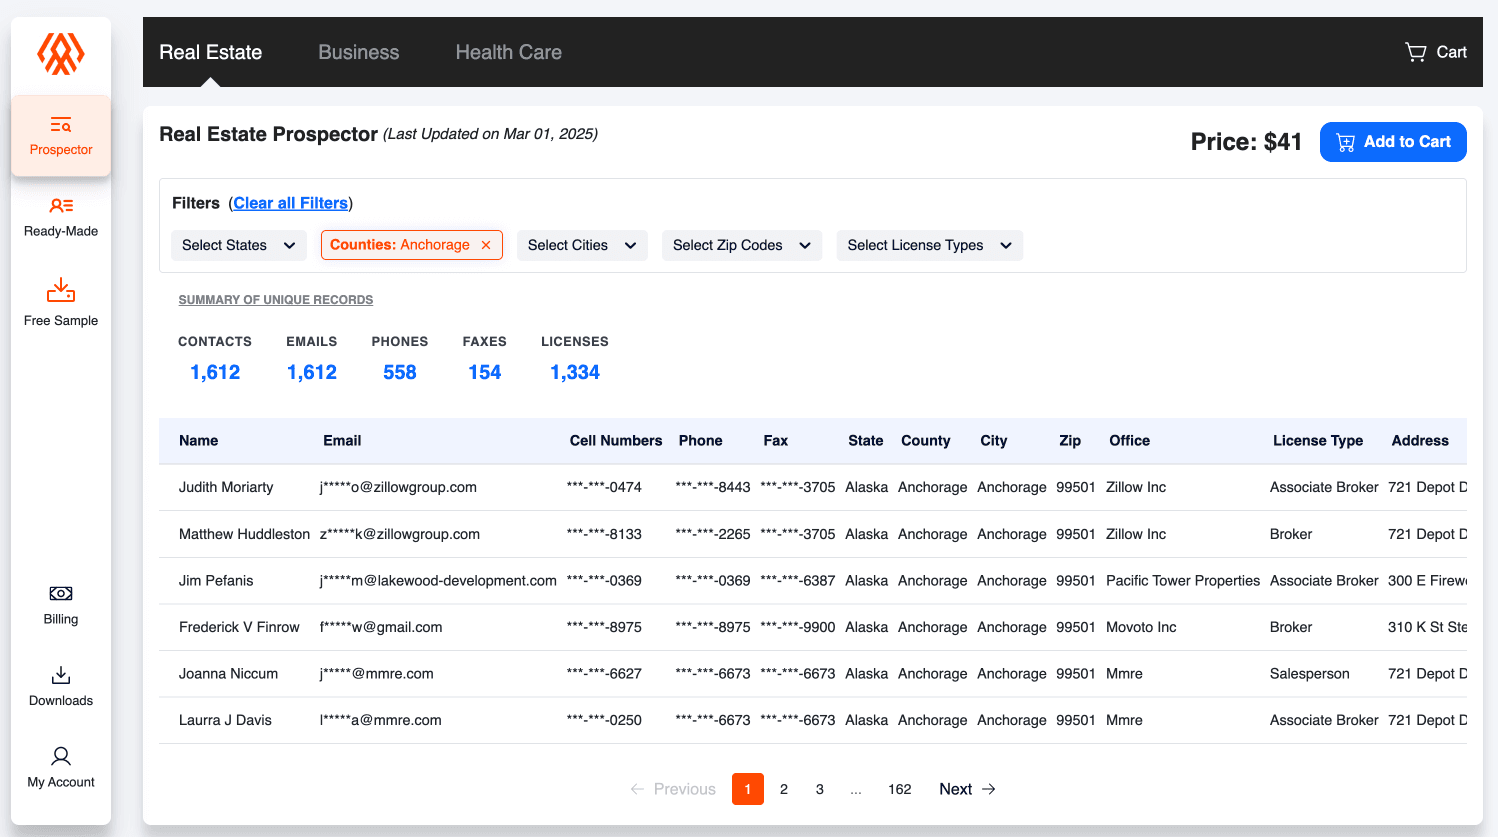
Task: Open the Prospector sidebar icon
Action: (x=61, y=126)
